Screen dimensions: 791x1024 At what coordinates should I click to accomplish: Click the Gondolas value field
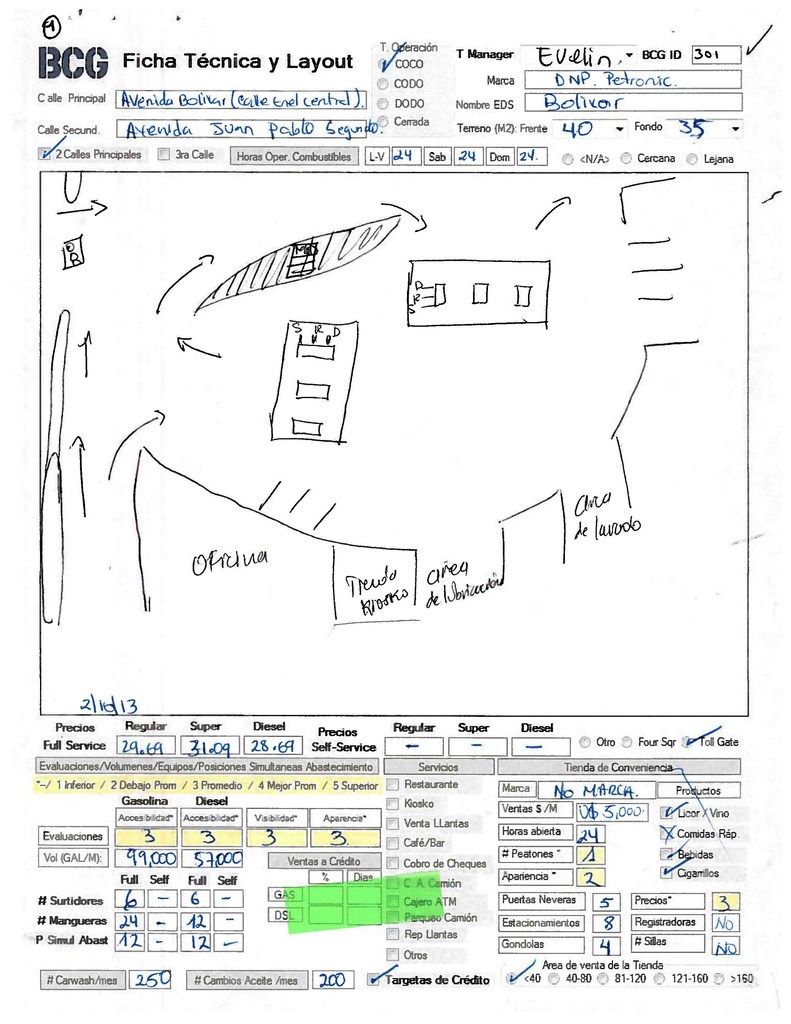(x=605, y=946)
